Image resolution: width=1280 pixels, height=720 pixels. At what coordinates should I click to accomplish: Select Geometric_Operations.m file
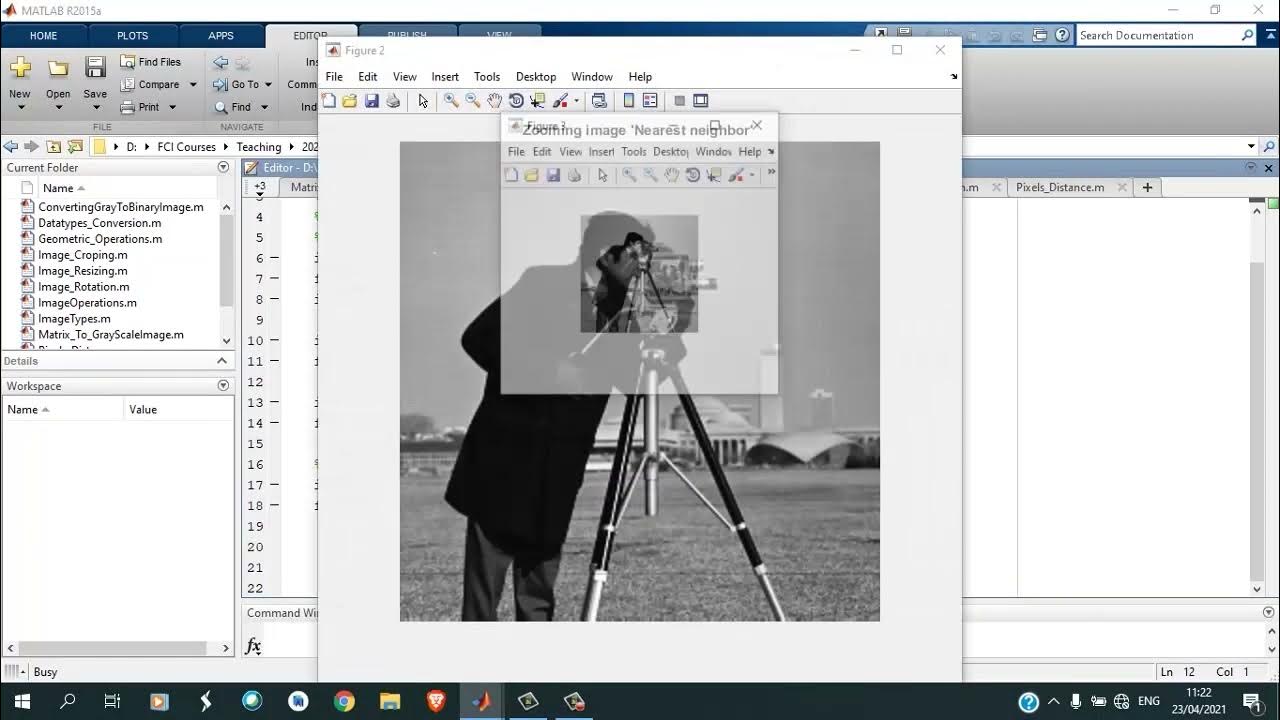[100, 239]
